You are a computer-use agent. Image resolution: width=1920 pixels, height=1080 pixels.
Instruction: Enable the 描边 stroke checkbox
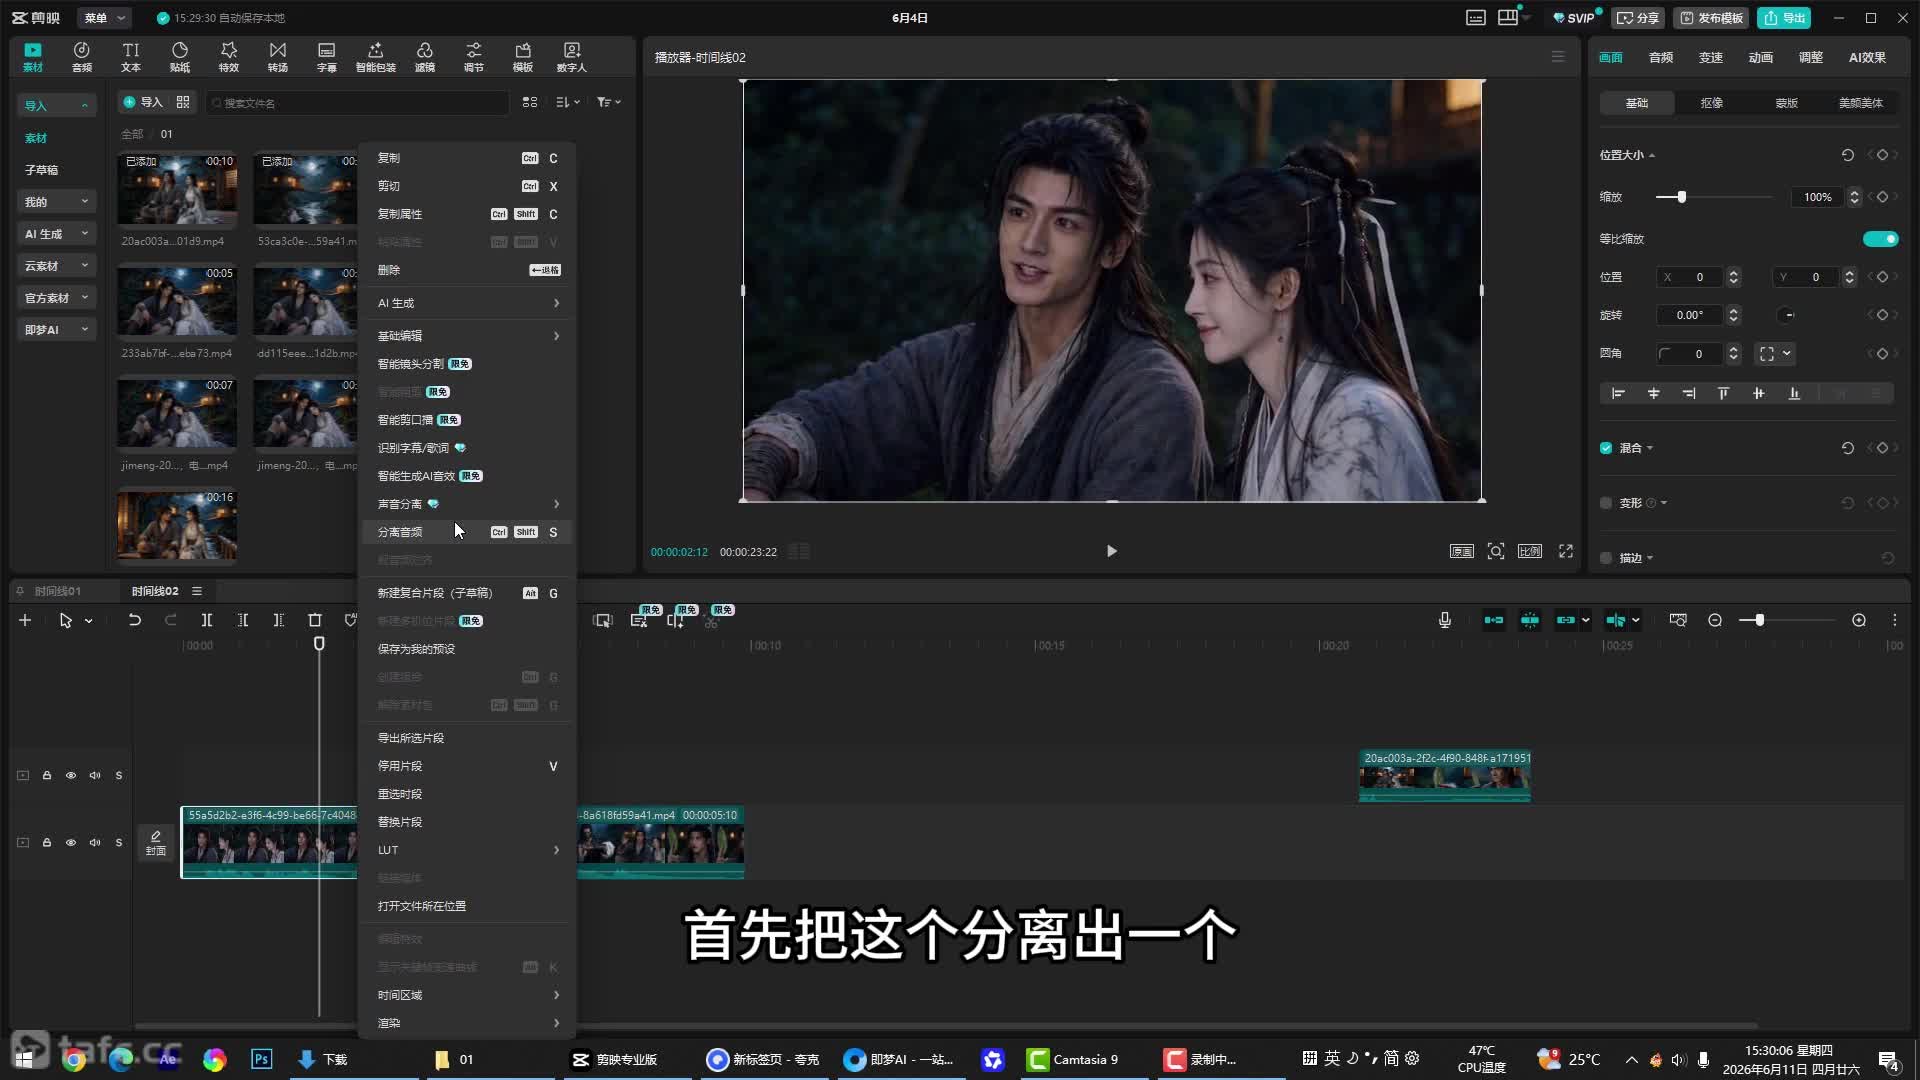pos(1606,558)
